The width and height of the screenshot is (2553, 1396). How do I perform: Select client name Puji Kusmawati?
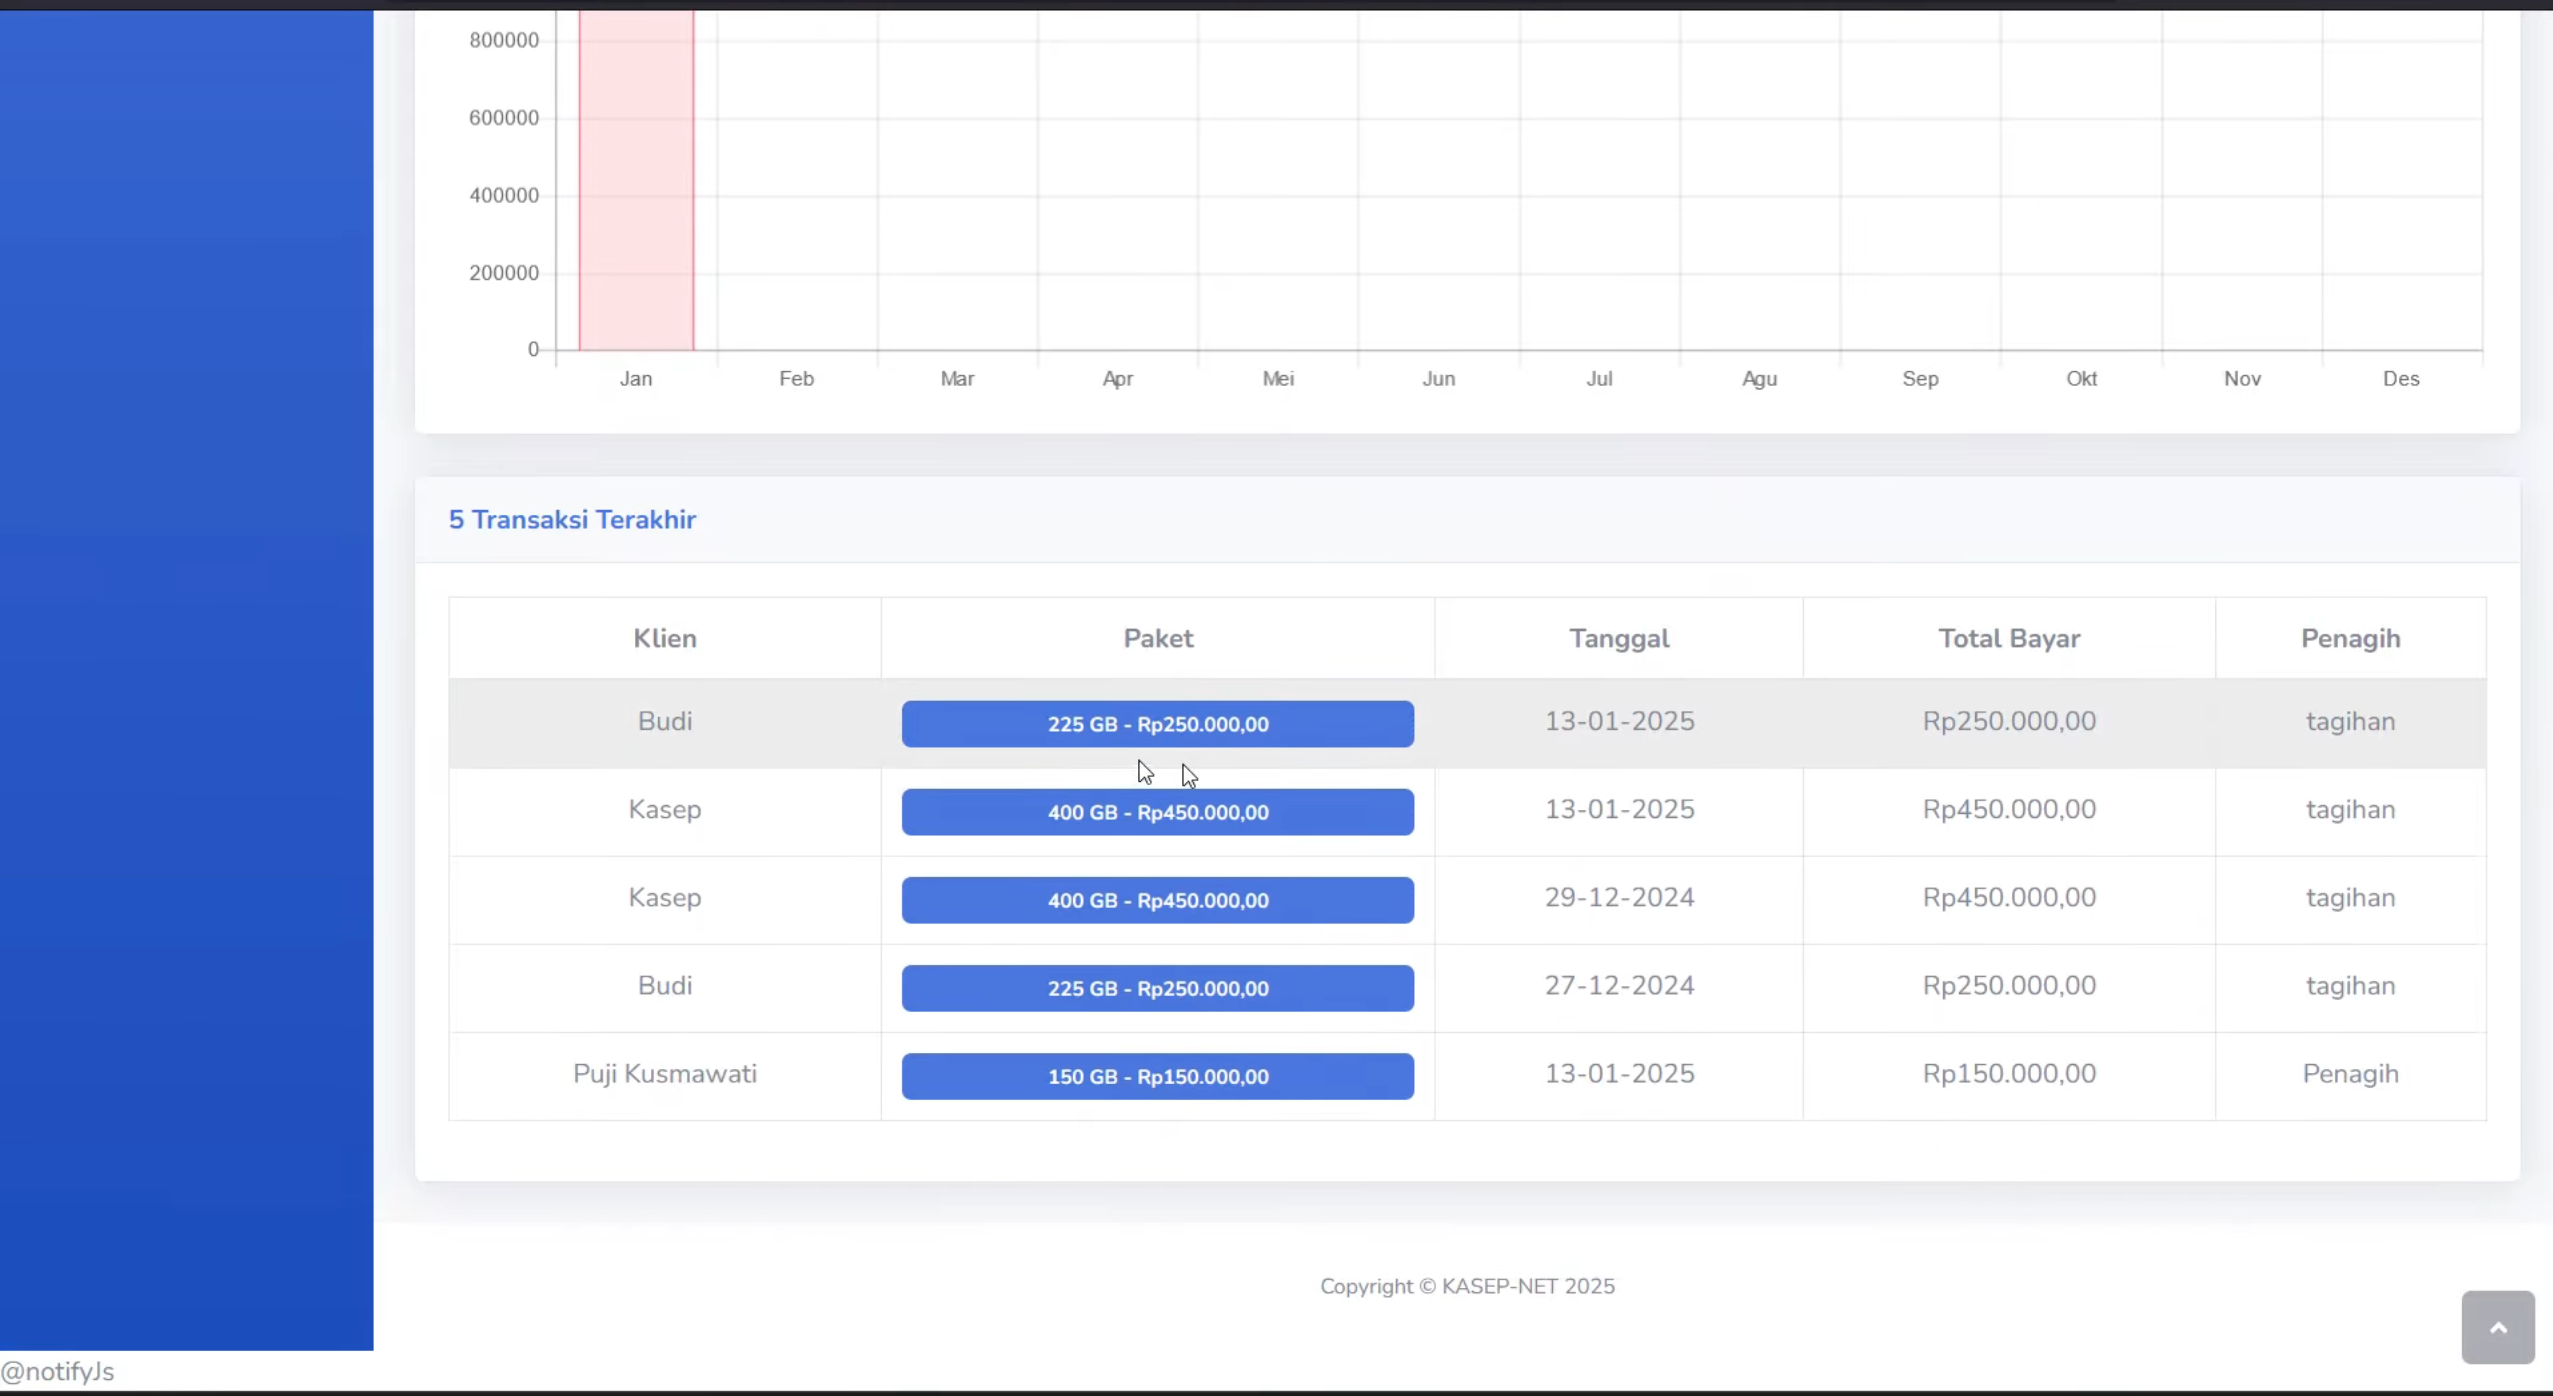point(665,1074)
